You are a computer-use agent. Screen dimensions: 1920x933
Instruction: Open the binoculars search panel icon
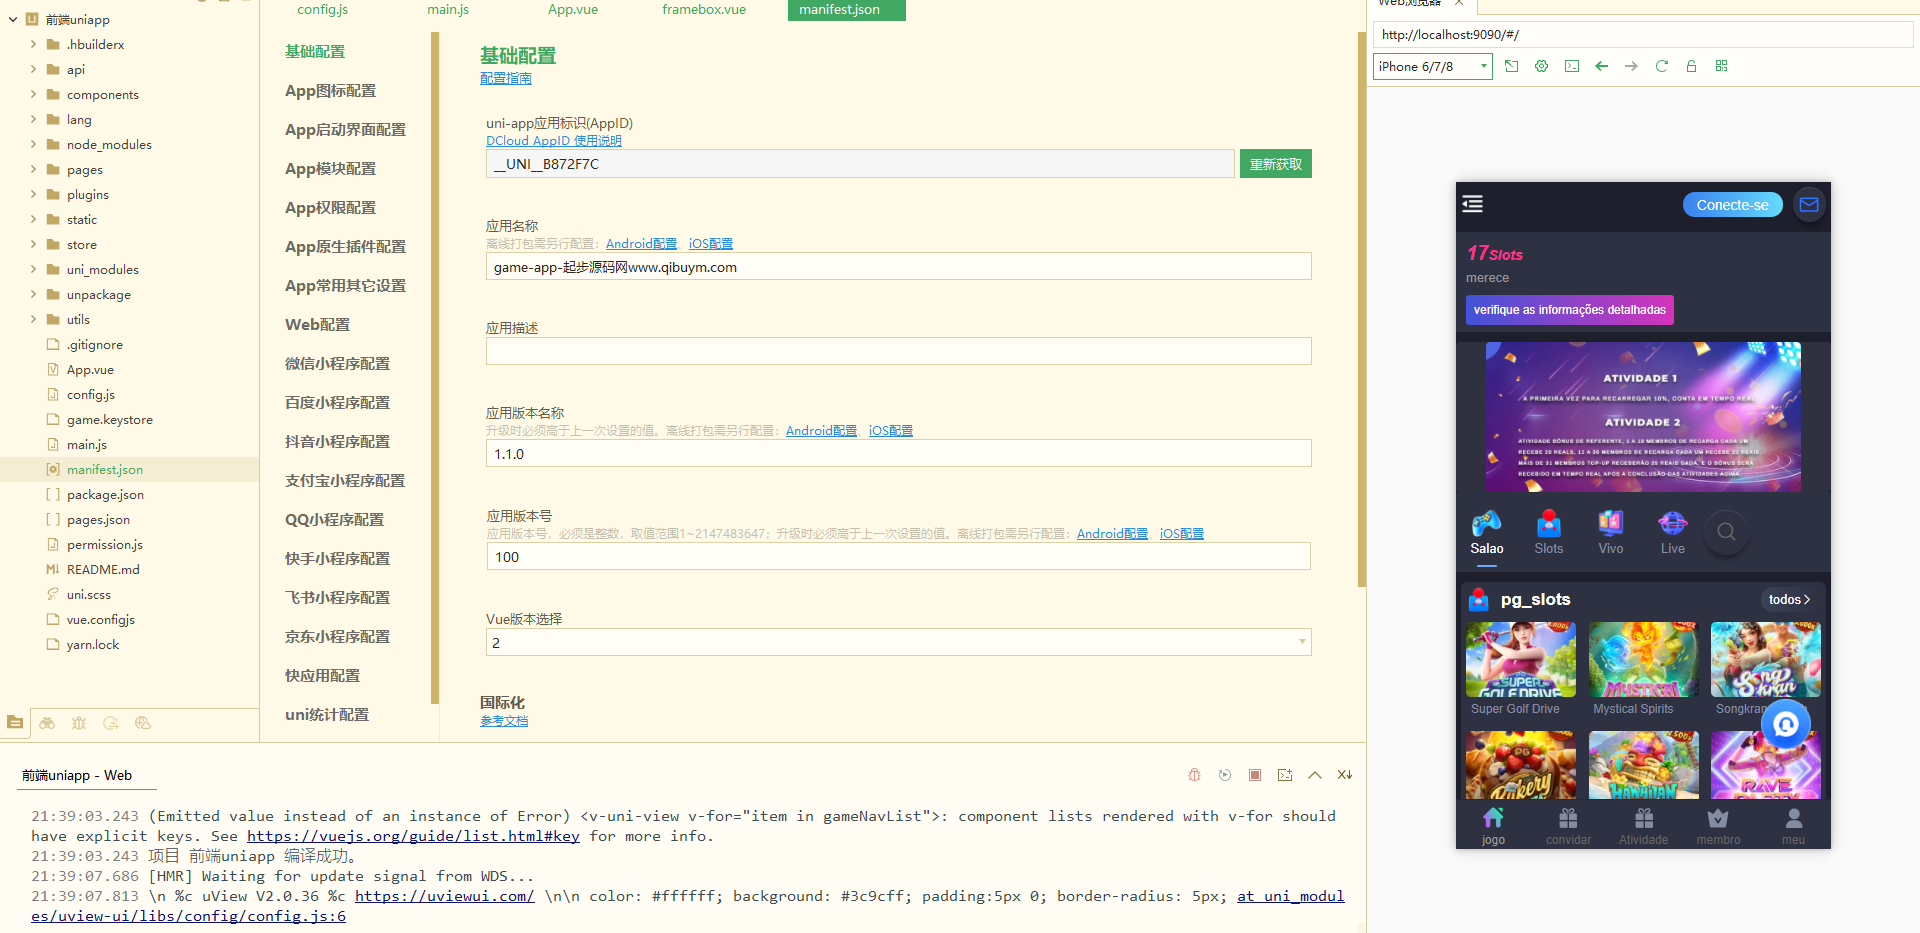(x=47, y=723)
